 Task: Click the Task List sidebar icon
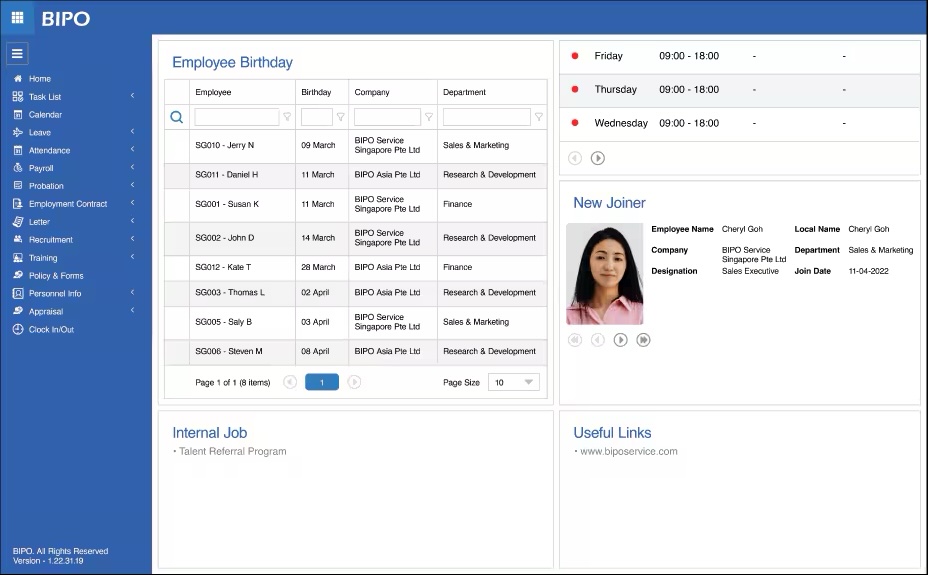pyautogui.click(x=18, y=96)
